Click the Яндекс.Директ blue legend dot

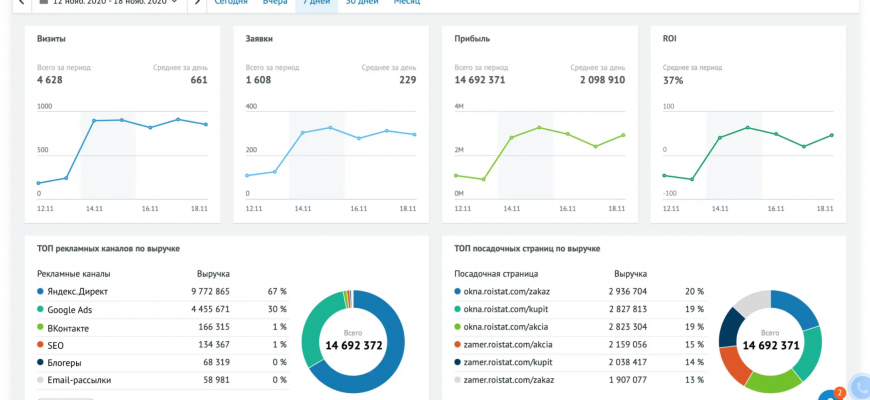pyautogui.click(x=40, y=292)
